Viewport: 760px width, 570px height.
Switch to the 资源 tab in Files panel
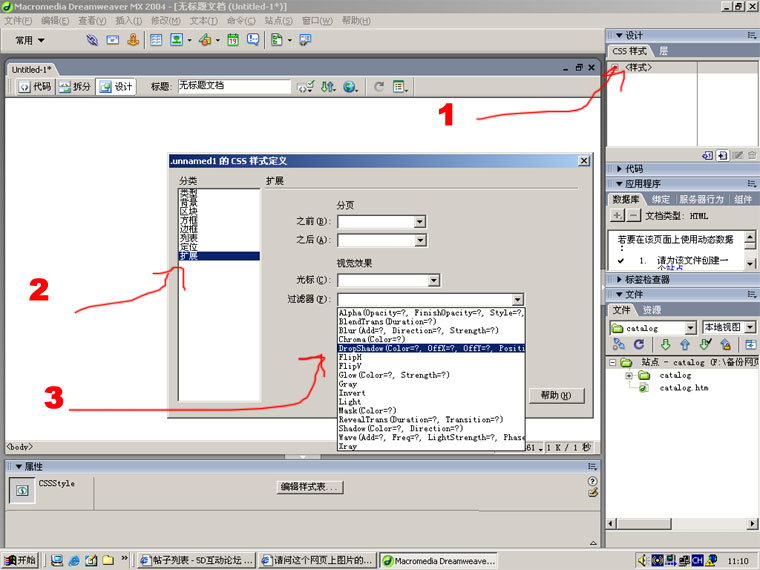pyautogui.click(x=651, y=310)
